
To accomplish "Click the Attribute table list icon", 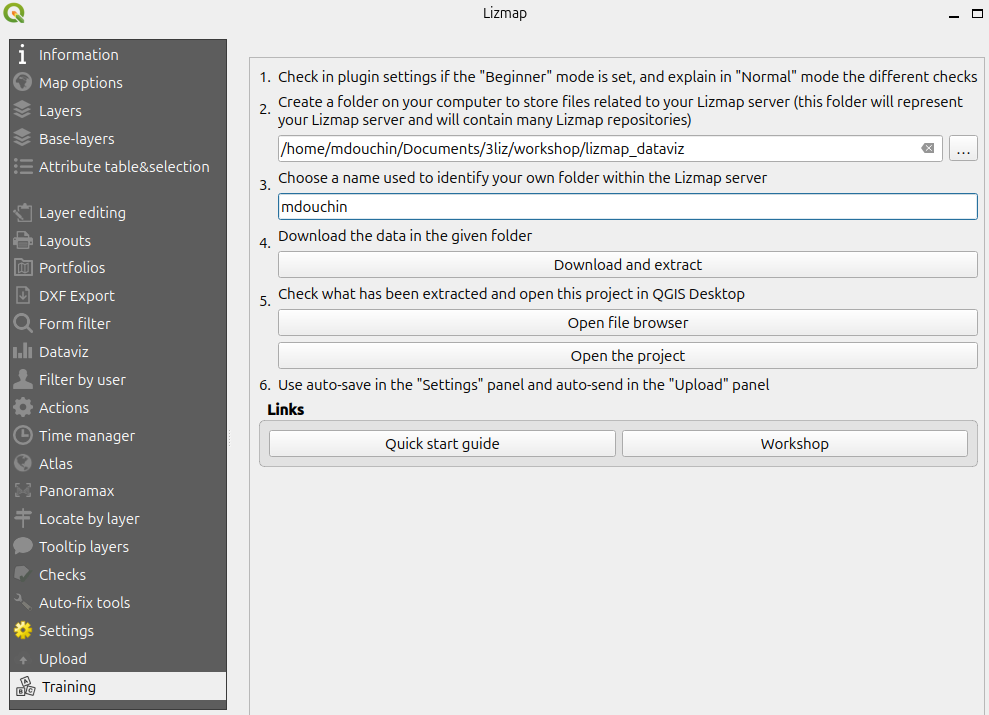I will coord(23,166).
